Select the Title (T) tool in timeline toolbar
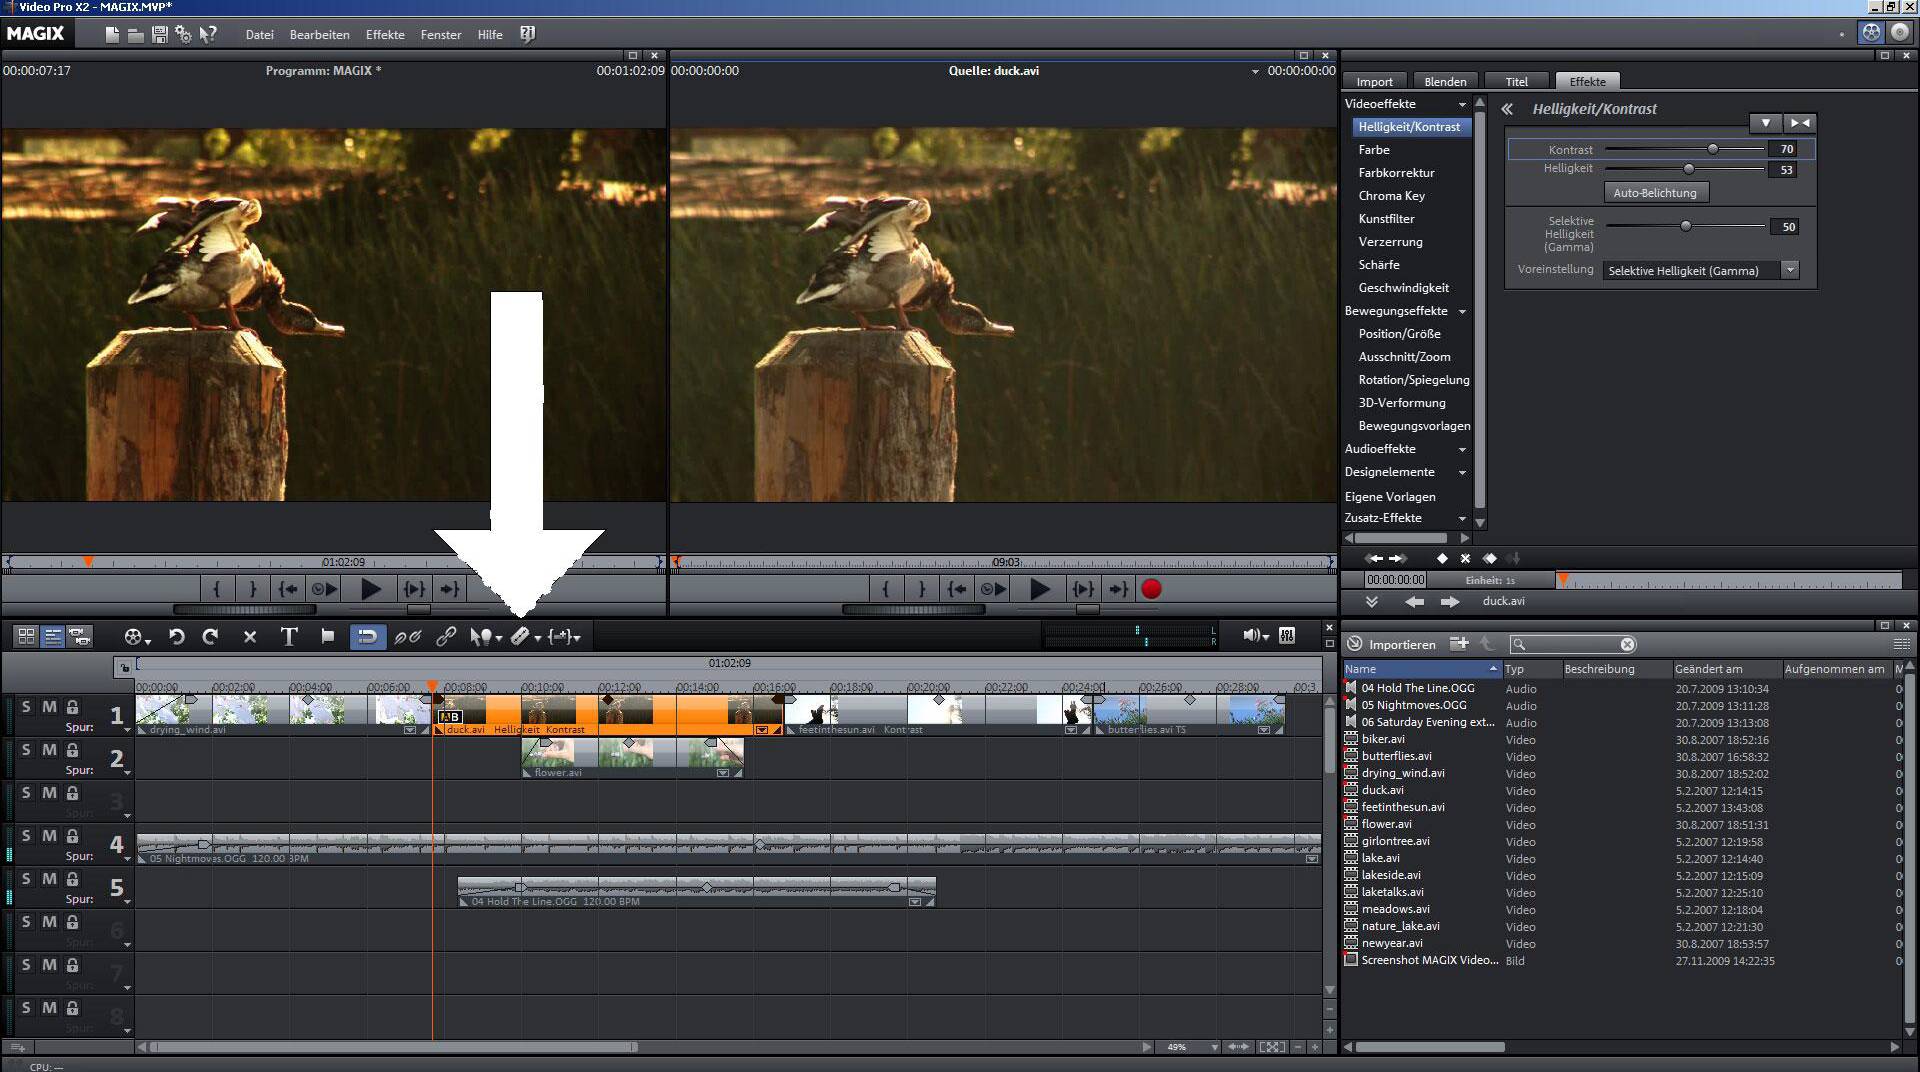This screenshot has height=1072, width=1920. [289, 637]
